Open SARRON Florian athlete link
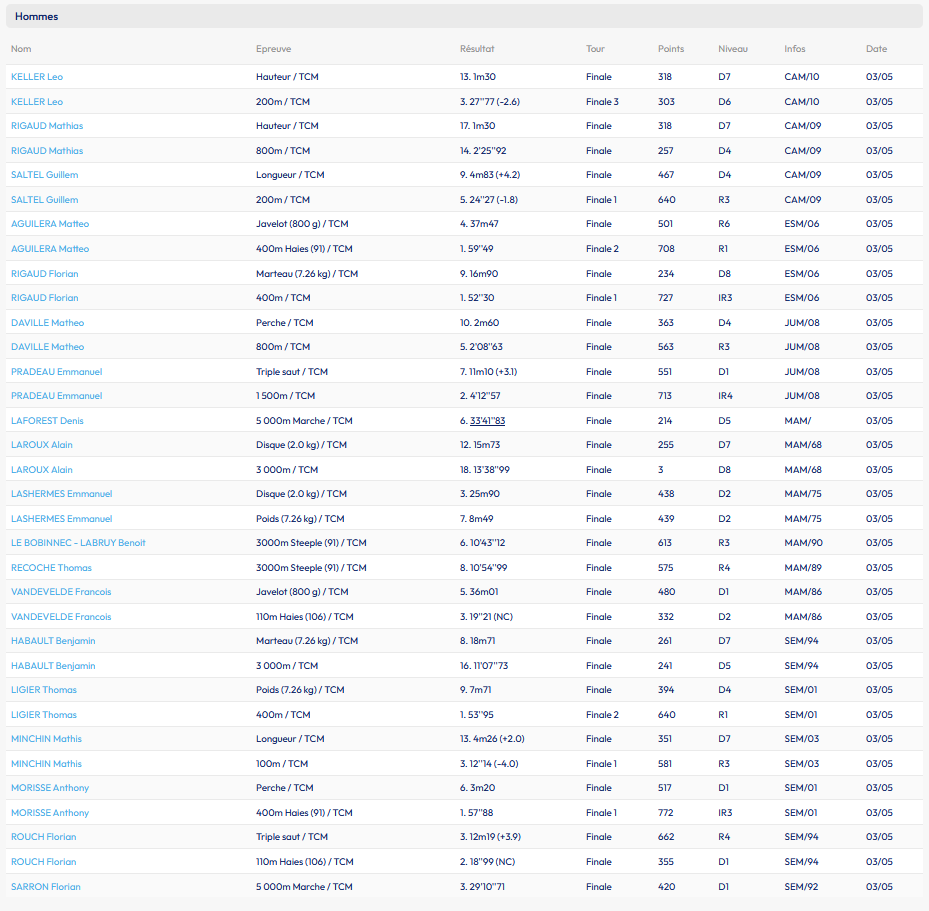Screen dimensions: 929x911 [46, 887]
